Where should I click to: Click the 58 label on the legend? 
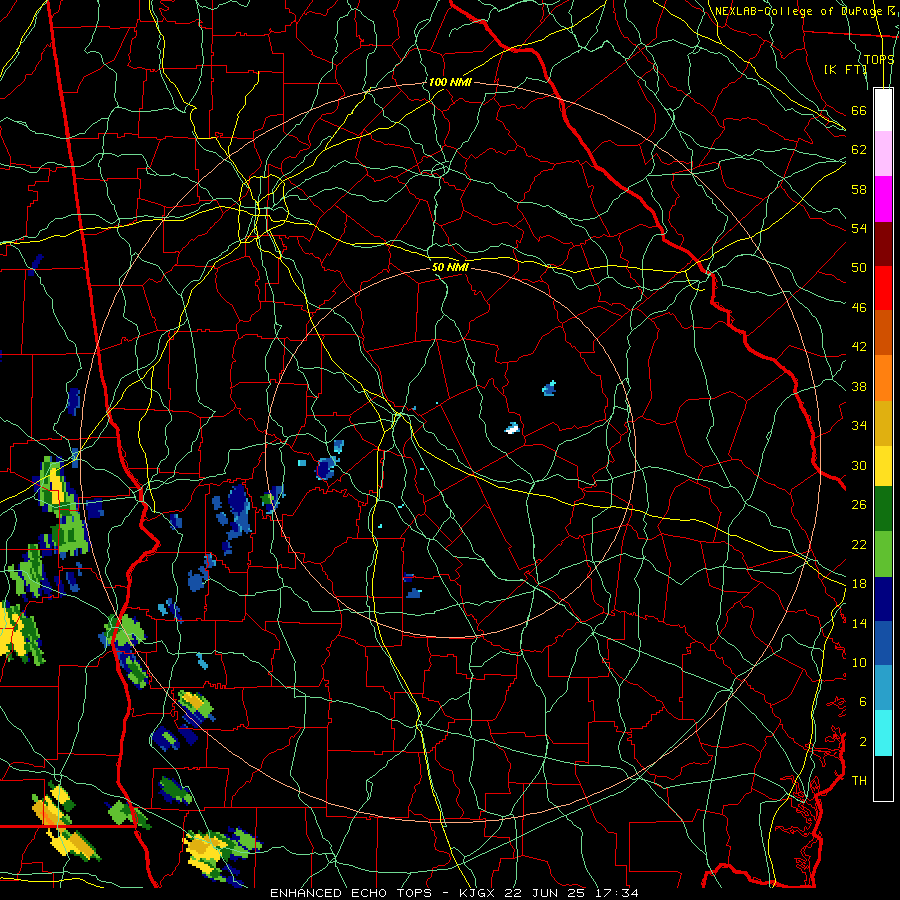[859, 189]
